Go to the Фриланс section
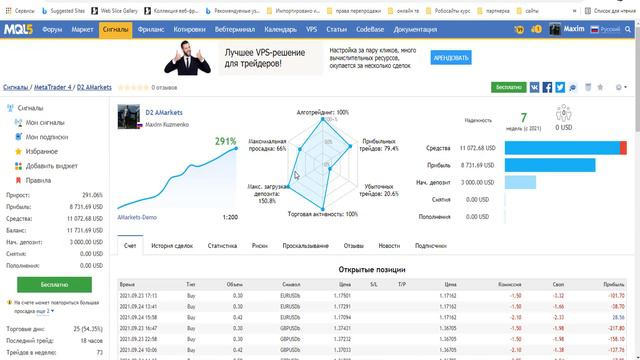Screen dimensions: 640x360 [151, 29]
